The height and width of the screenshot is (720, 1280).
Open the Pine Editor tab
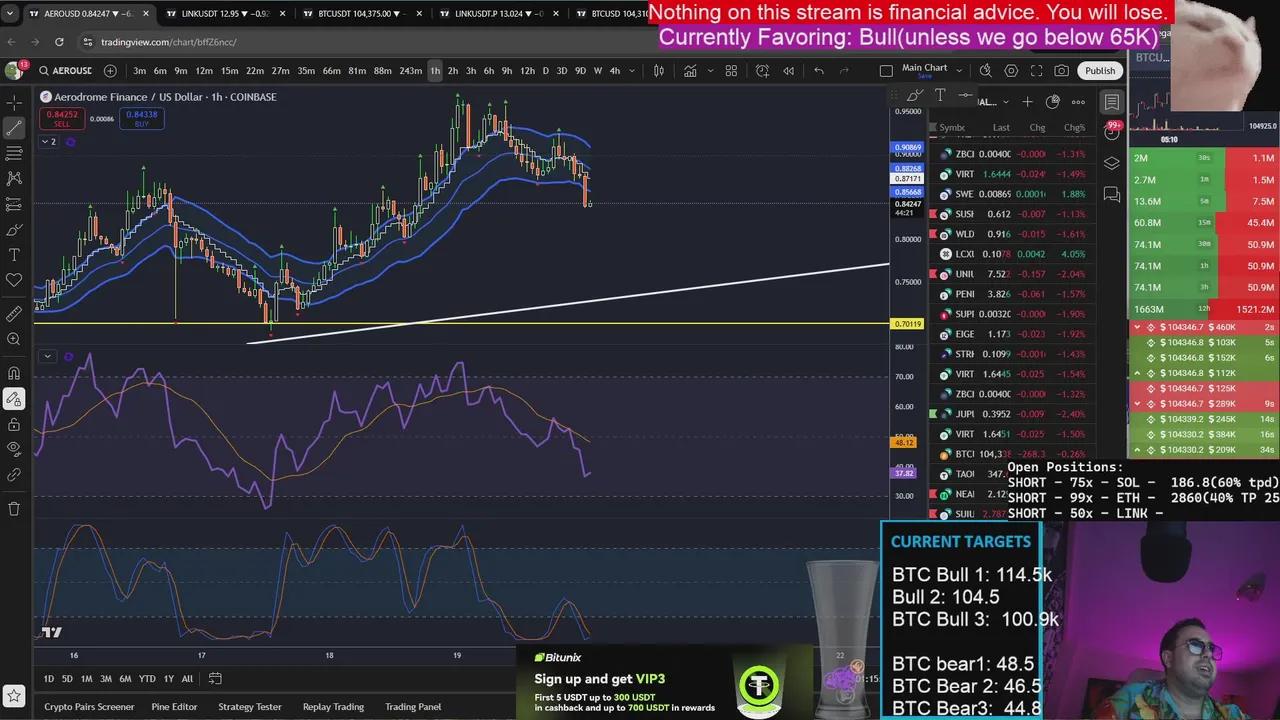tap(174, 706)
